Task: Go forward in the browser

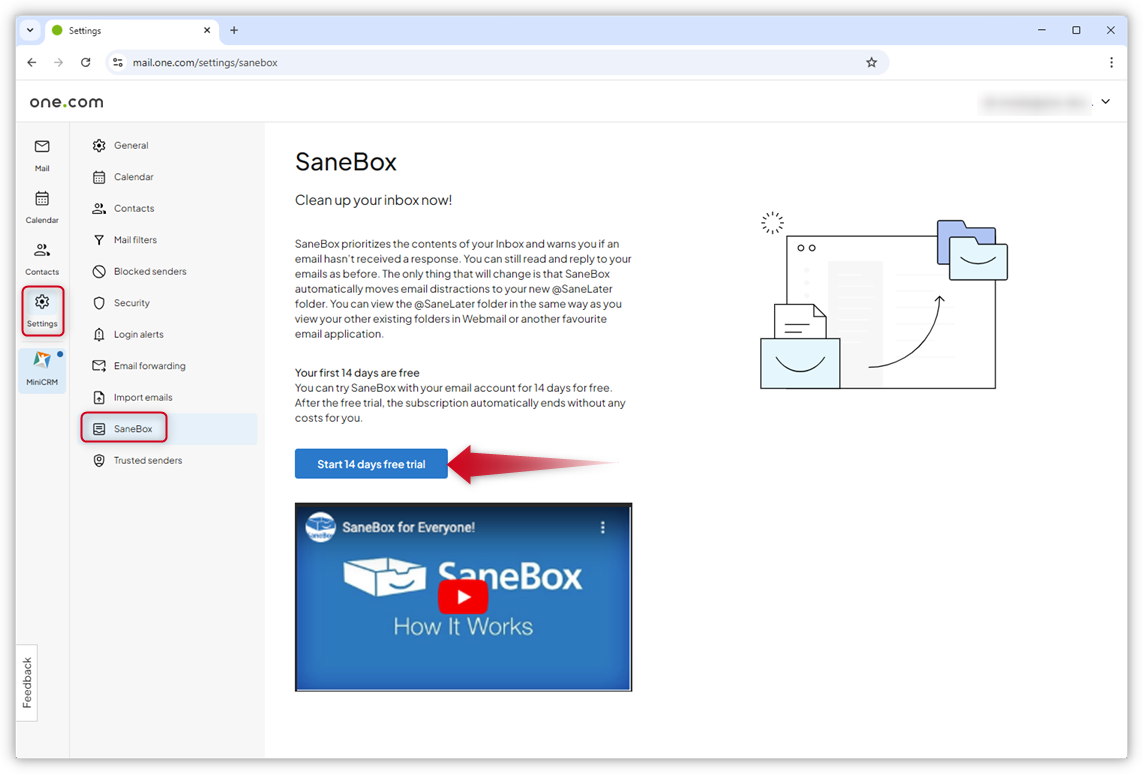Action: click(x=58, y=63)
